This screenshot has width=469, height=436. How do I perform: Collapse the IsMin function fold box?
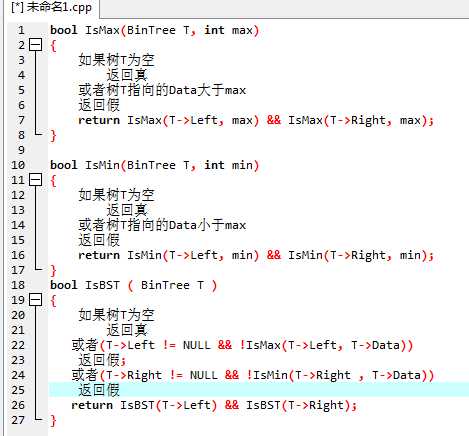pyautogui.click(x=35, y=180)
